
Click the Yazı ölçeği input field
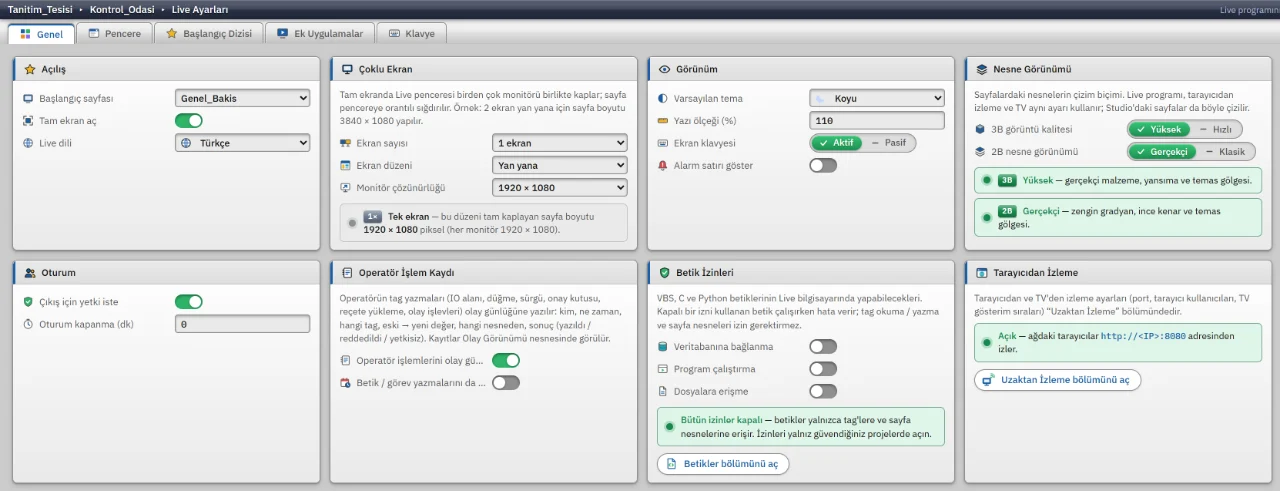pyautogui.click(x=876, y=121)
